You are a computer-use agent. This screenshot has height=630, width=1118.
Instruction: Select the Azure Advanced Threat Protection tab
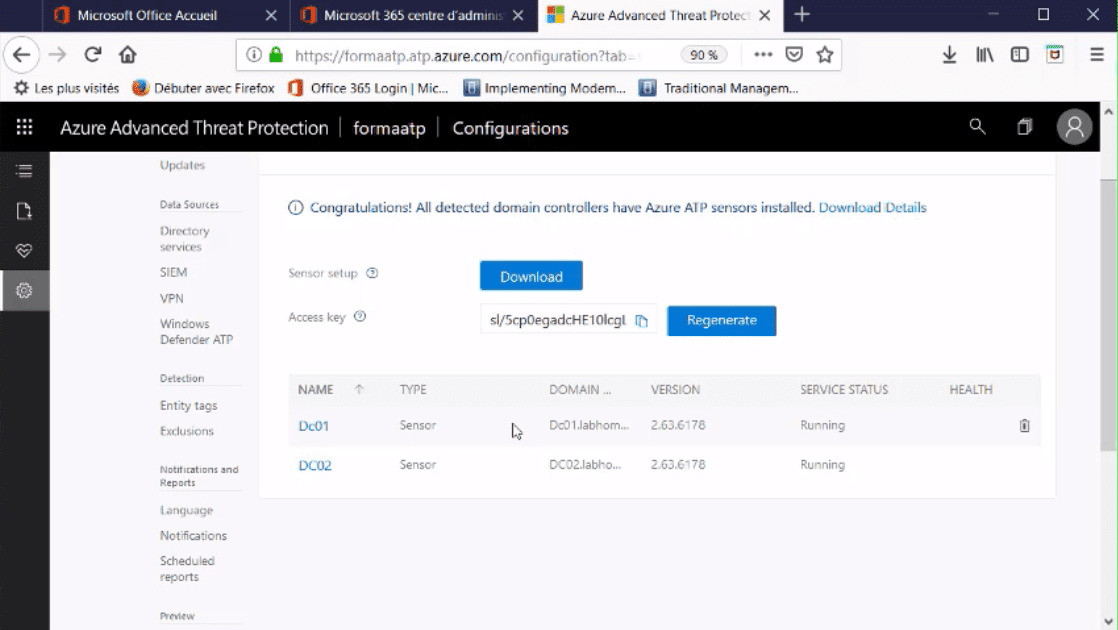click(x=660, y=15)
